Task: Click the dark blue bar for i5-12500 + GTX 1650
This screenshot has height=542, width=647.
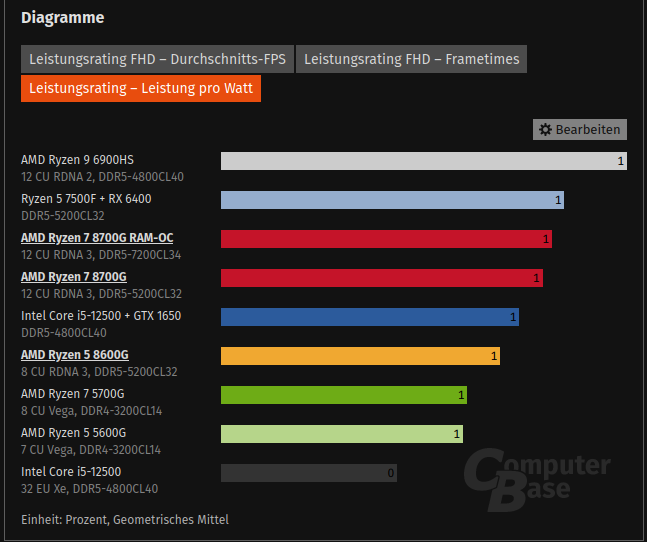Action: pyautogui.click(x=370, y=317)
